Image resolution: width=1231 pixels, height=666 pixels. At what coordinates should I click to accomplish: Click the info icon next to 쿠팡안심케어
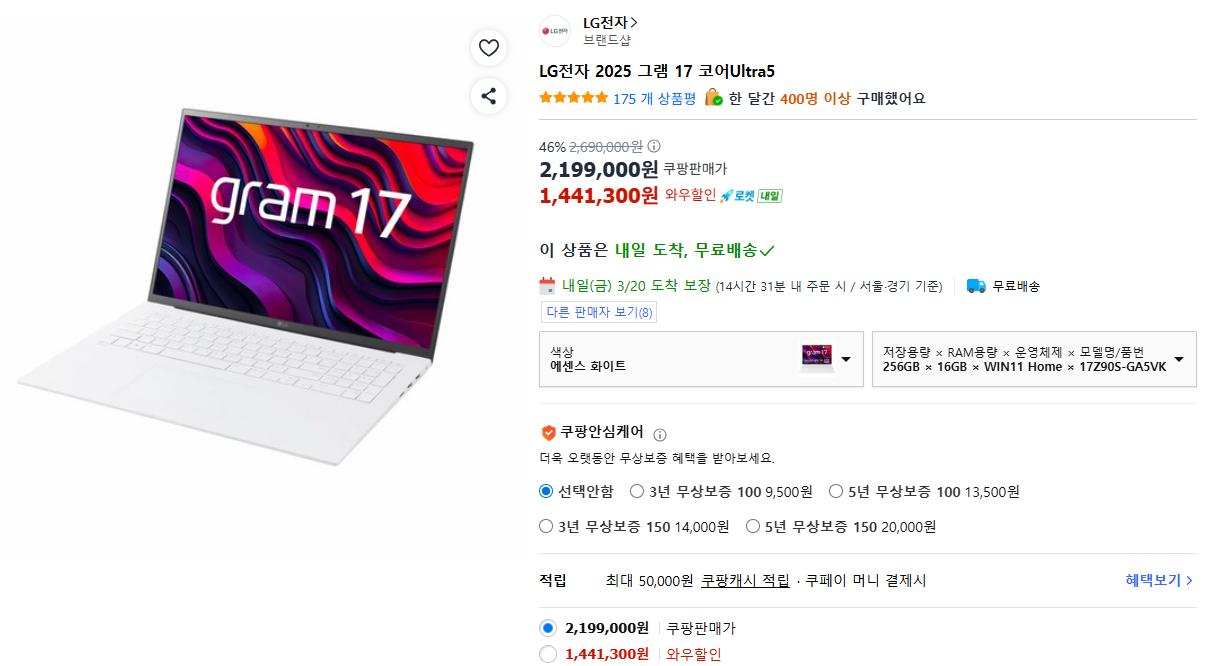pyautogui.click(x=660, y=434)
